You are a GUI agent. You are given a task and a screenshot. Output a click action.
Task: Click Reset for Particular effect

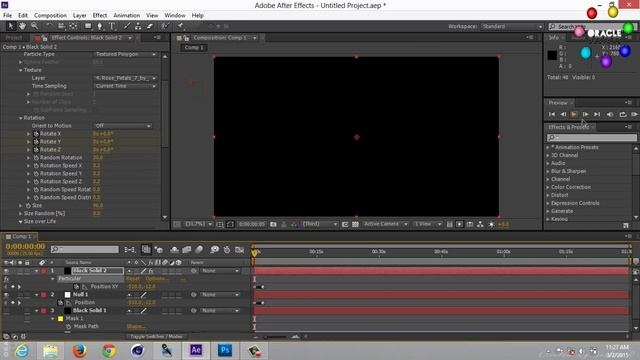click(x=133, y=279)
